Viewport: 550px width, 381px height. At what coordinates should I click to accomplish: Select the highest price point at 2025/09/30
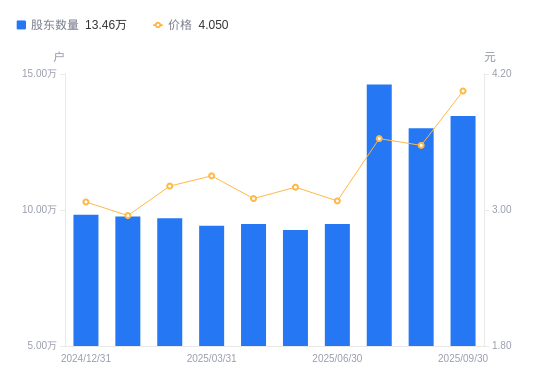(x=463, y=91)
